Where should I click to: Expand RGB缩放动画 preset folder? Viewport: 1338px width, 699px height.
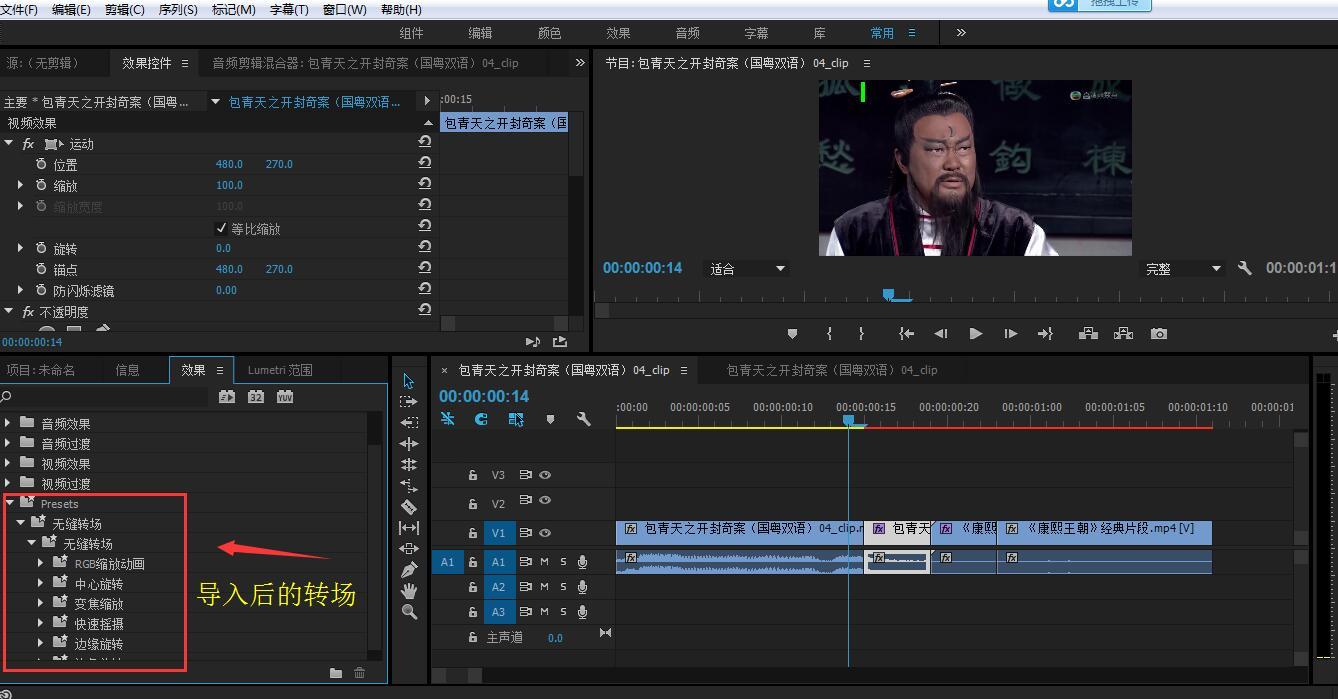click(41, 563)
